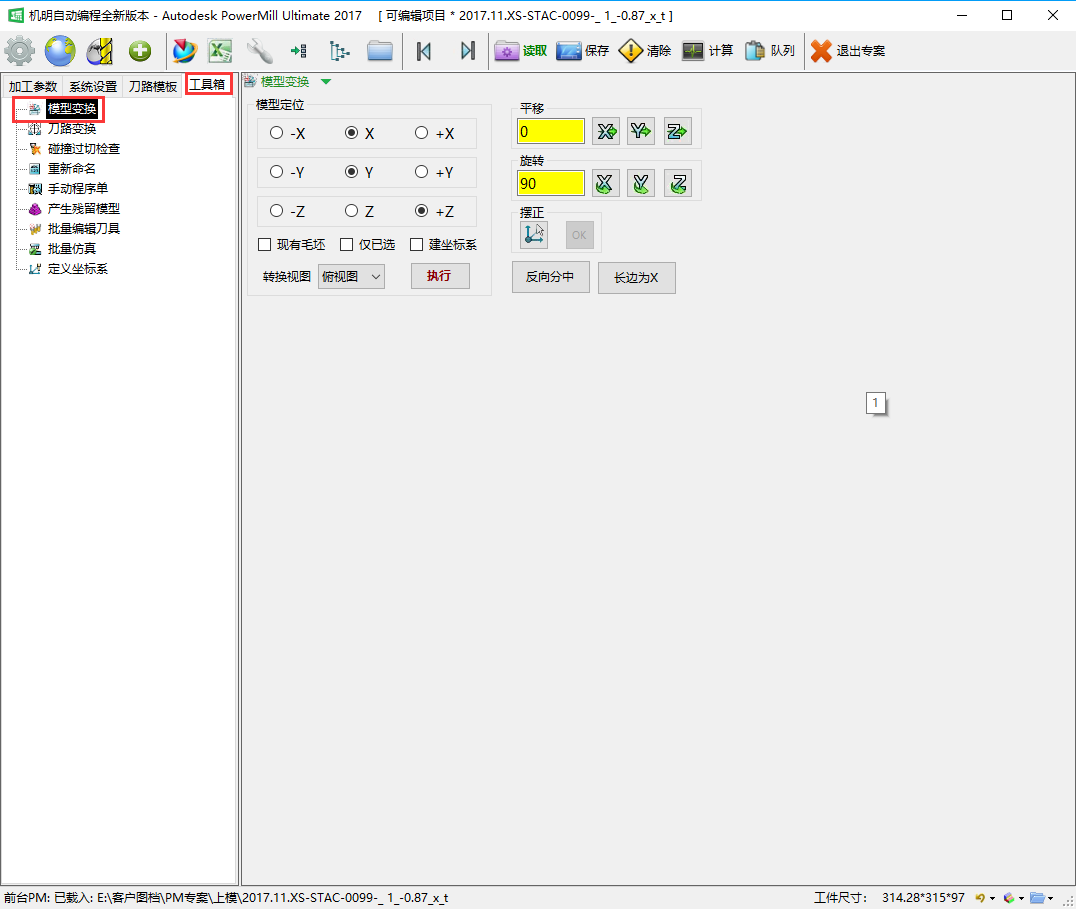The image size is (1076, 909).
Task: Click the milling cutter tool icon
Action: tap(100, 51)
